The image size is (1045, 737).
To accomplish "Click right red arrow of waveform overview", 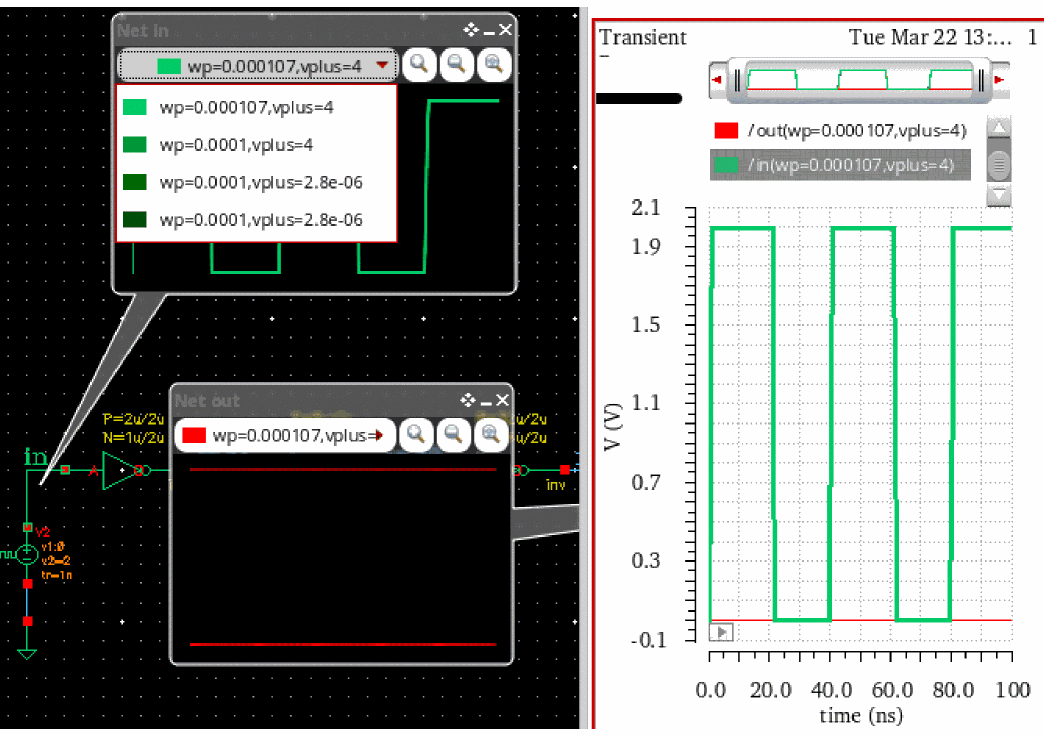I will tap(999, 80).
